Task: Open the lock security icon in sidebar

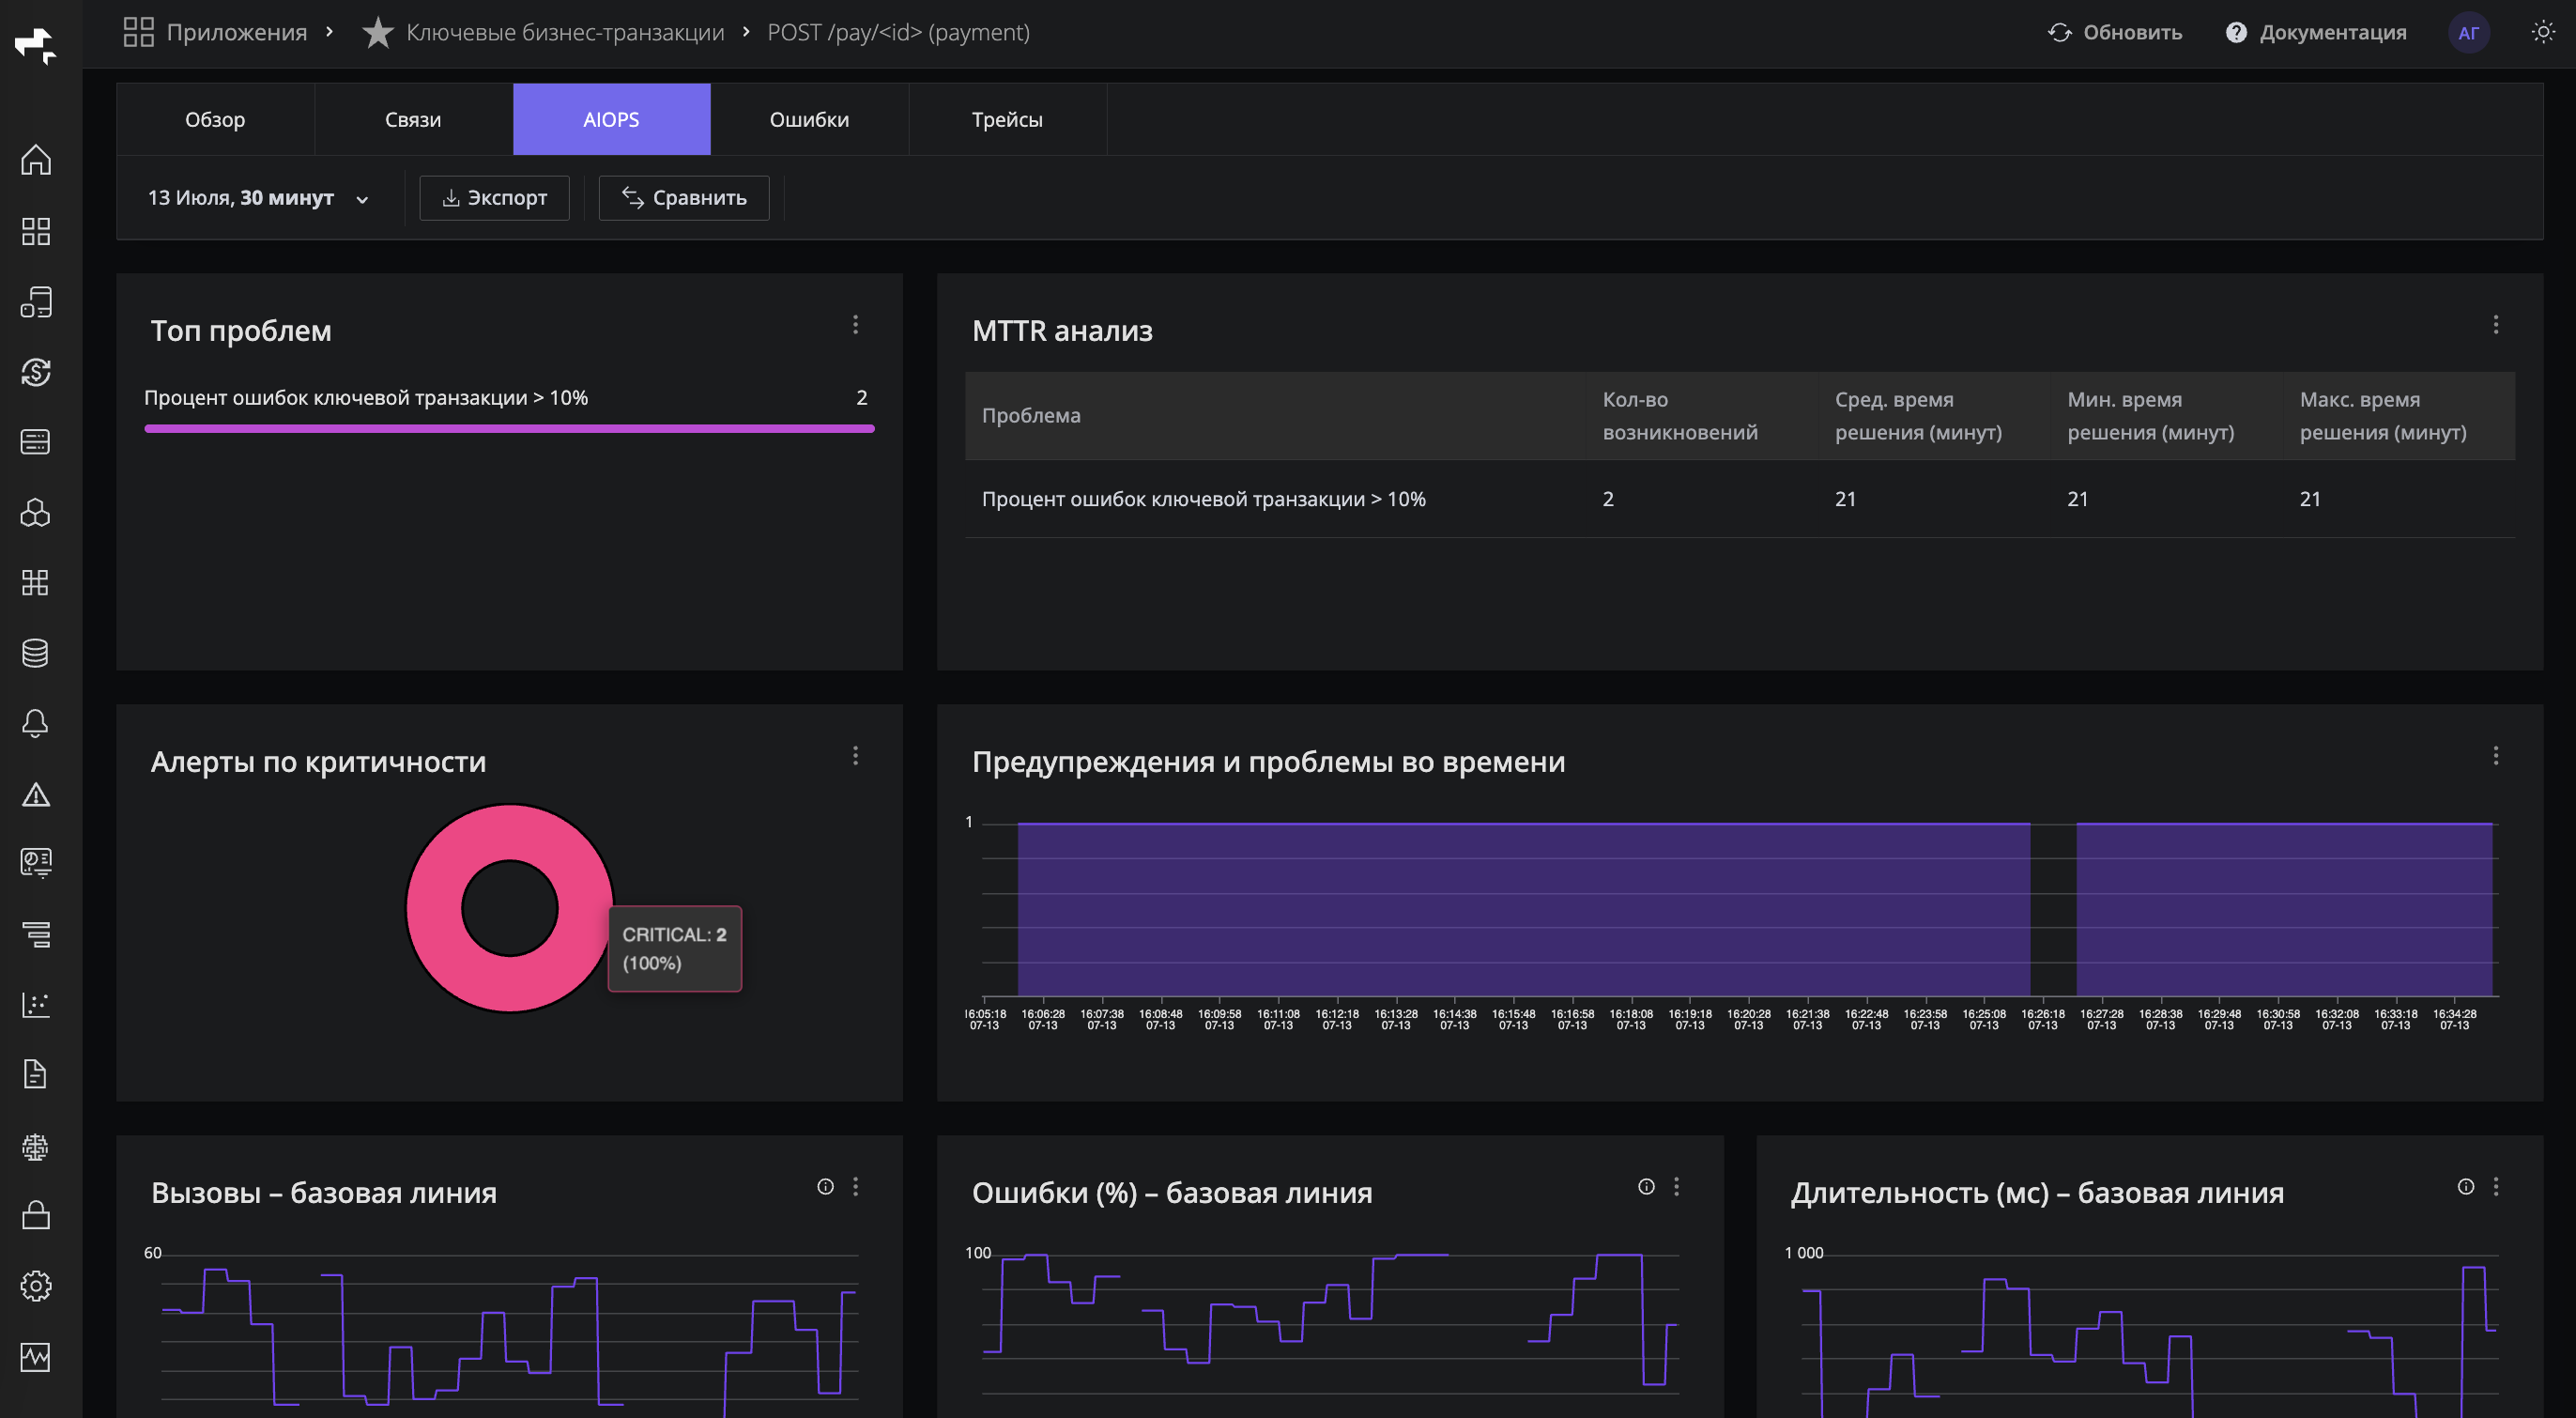Action: [36, 1215]
